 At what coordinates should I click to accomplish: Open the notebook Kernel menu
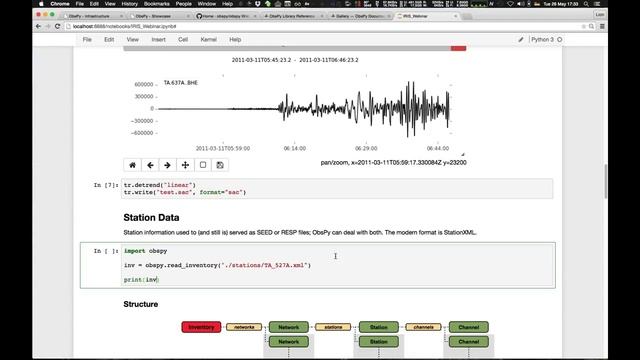209,40
